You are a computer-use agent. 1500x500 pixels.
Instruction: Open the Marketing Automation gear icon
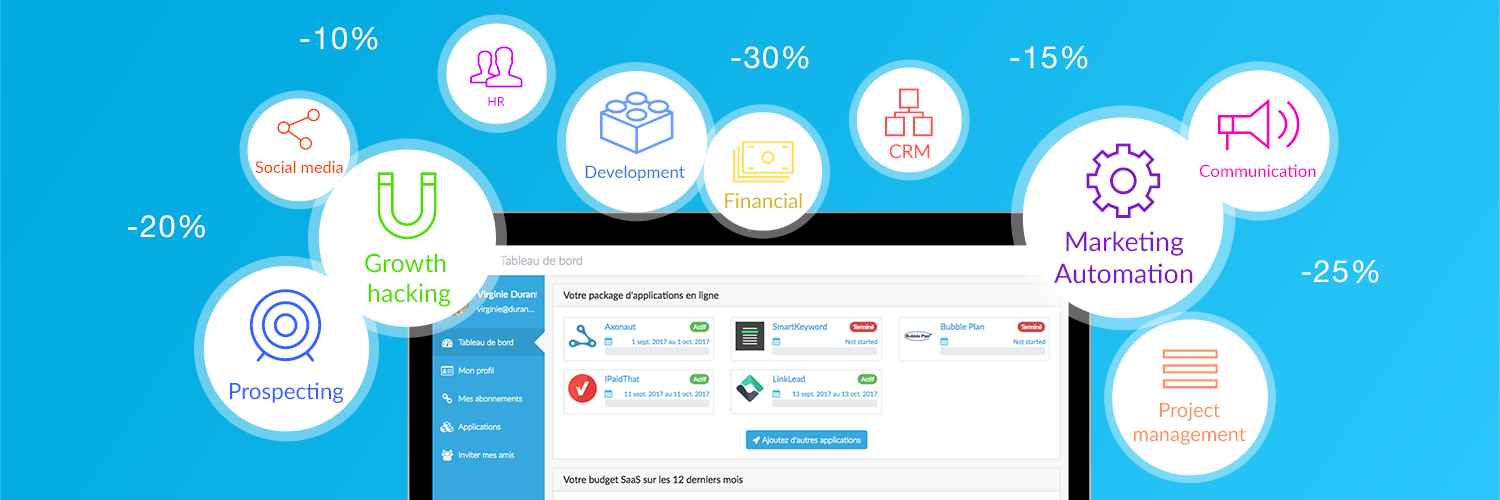pos(1123,180)
